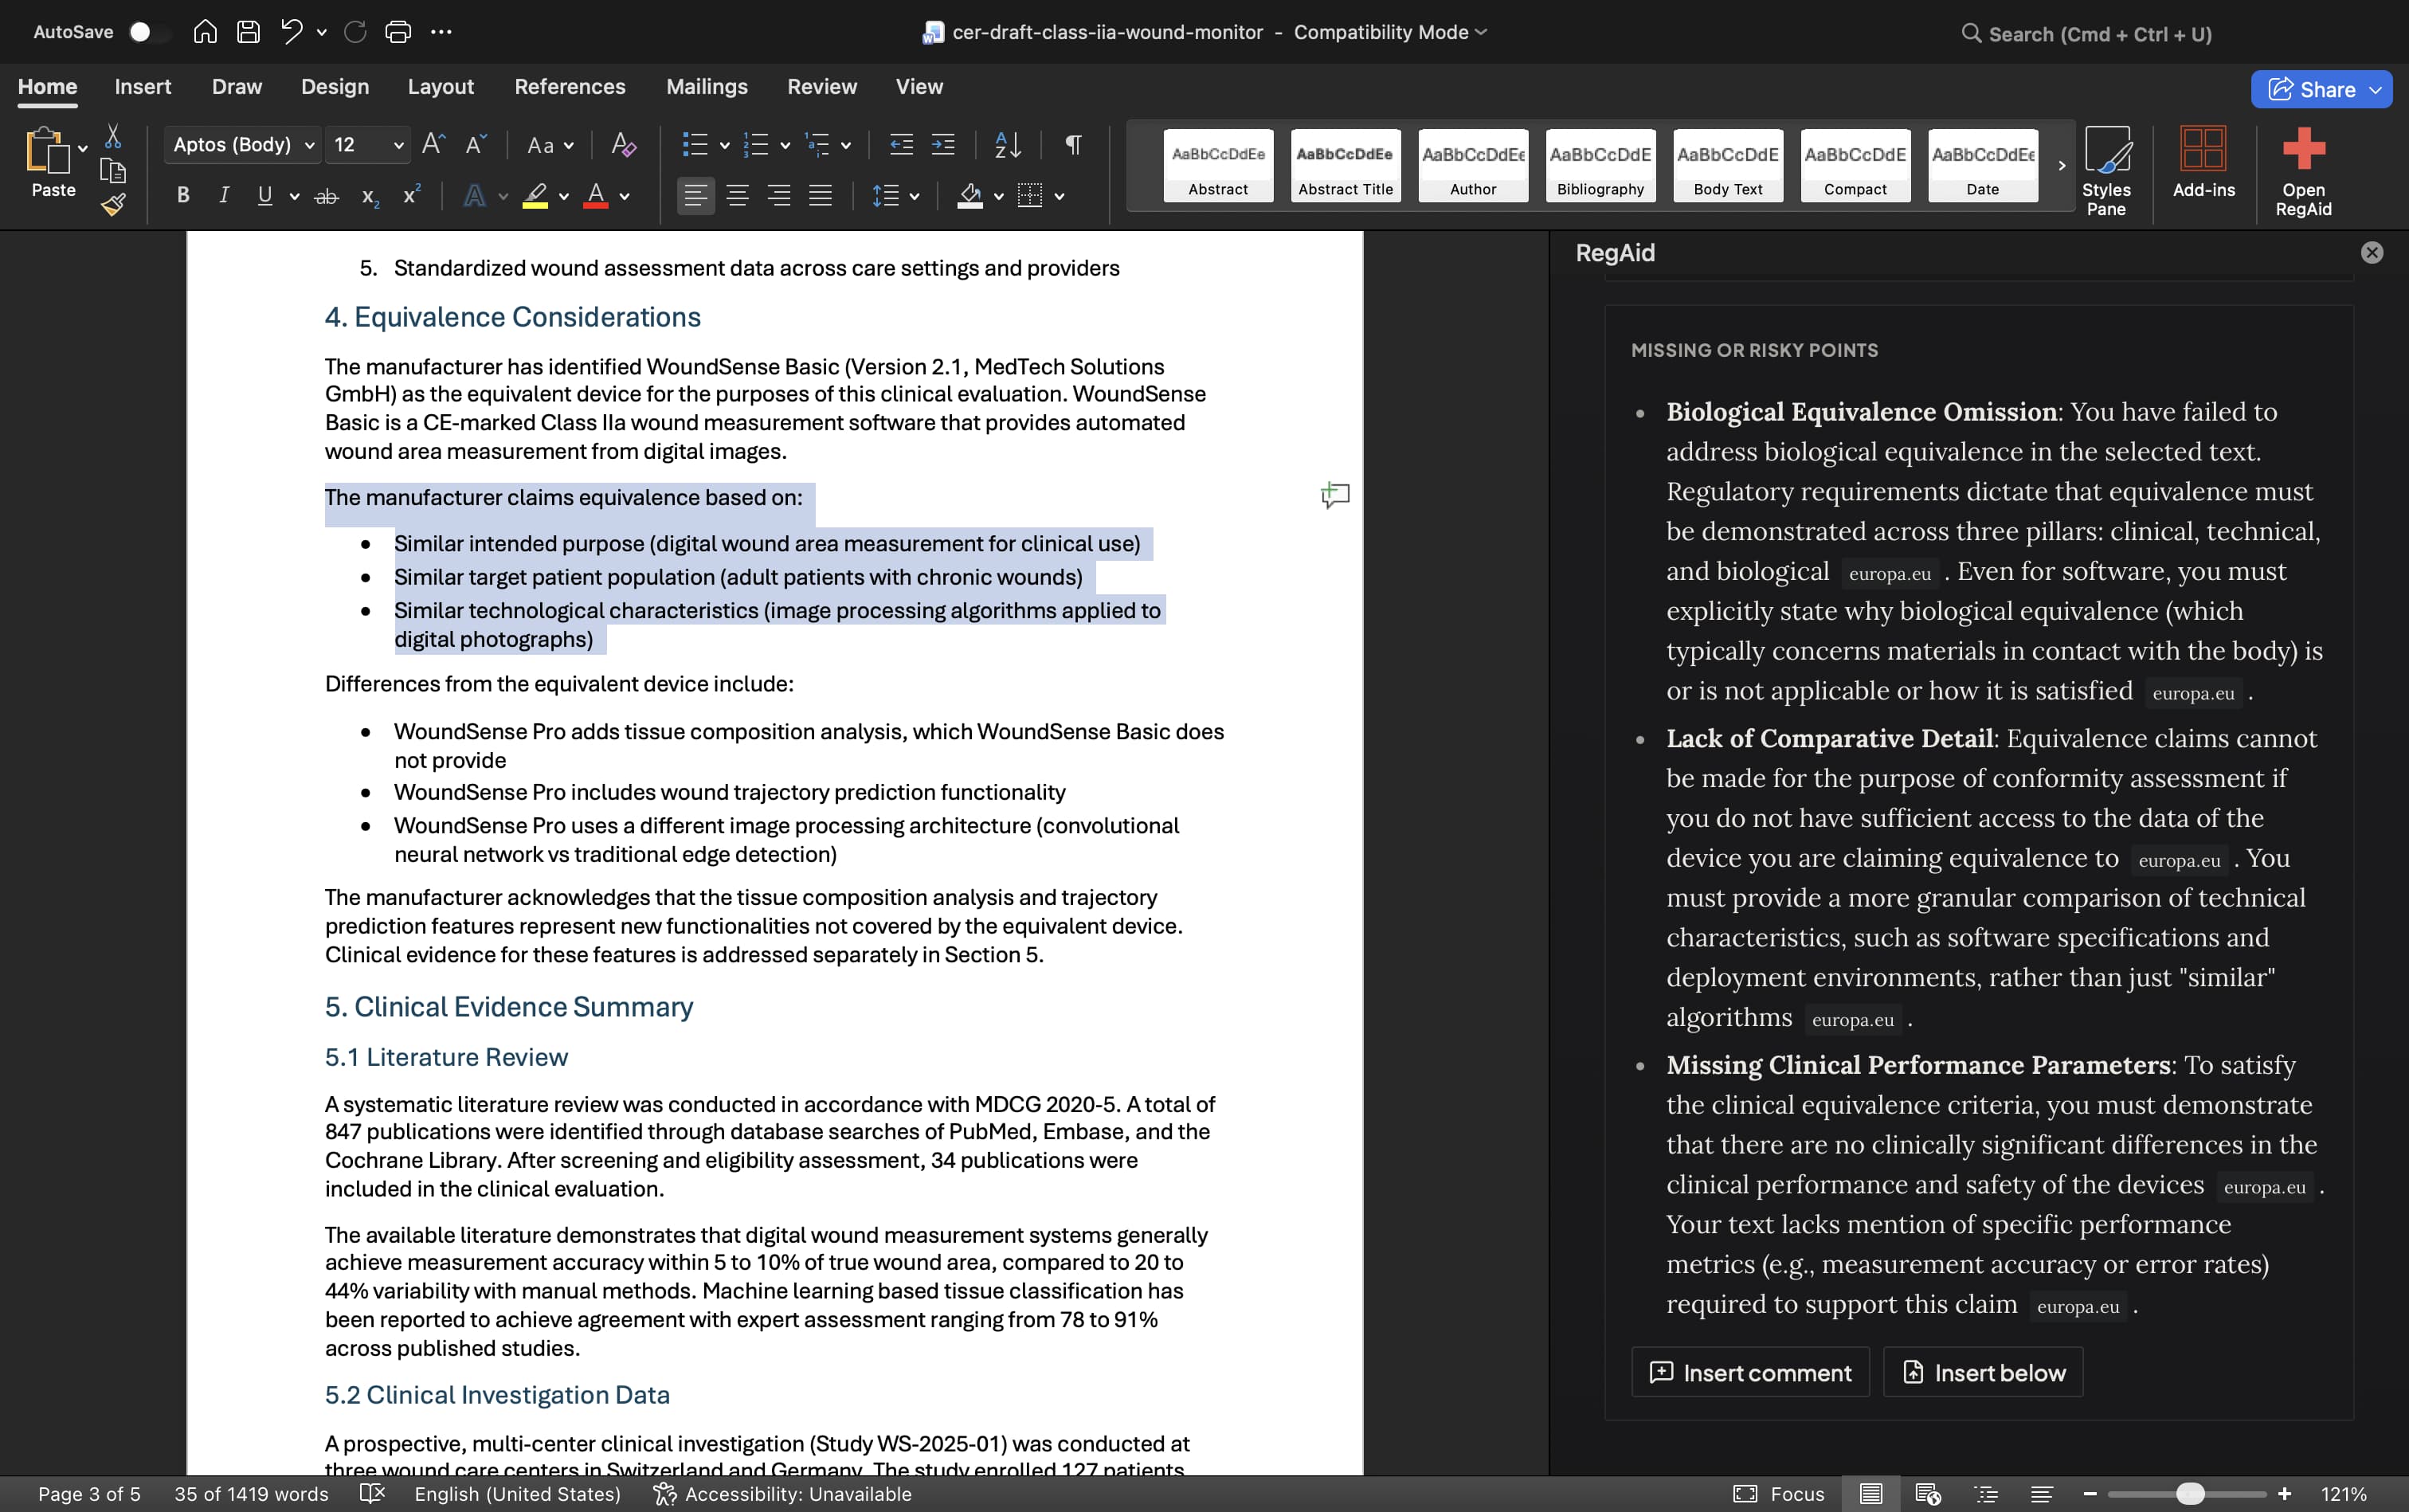Sort the selected paragraphs
The width and height of the screenshot is (2409, 1512).
click(1007, 145)
